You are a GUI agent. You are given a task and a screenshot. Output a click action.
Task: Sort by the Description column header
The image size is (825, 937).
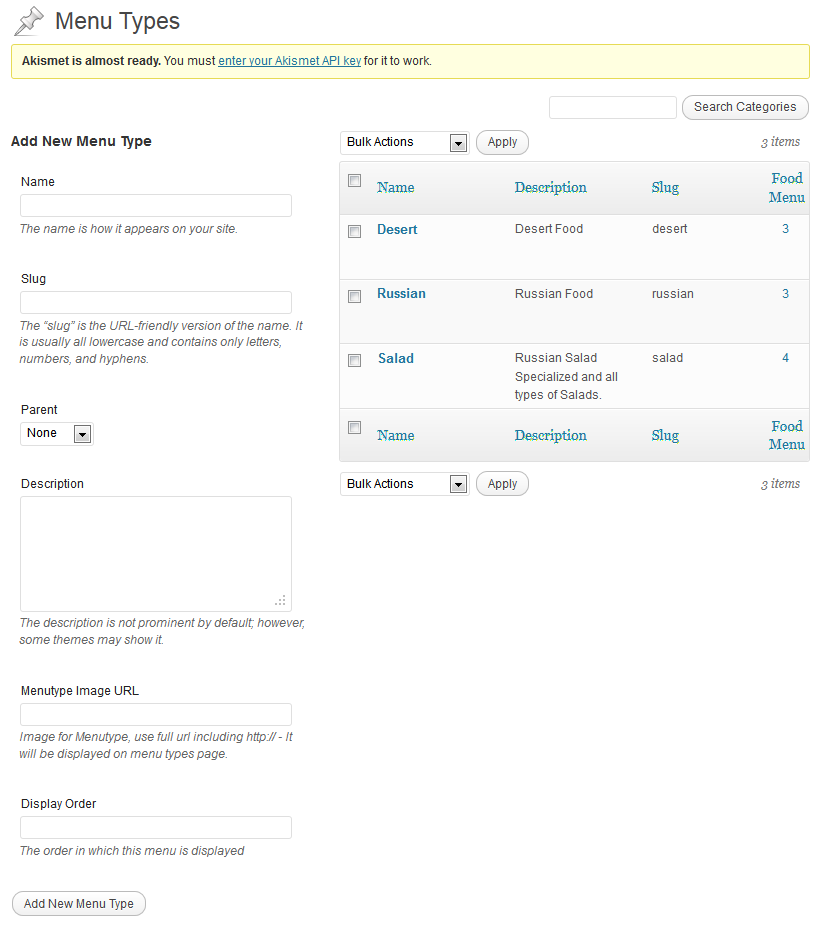550,188
